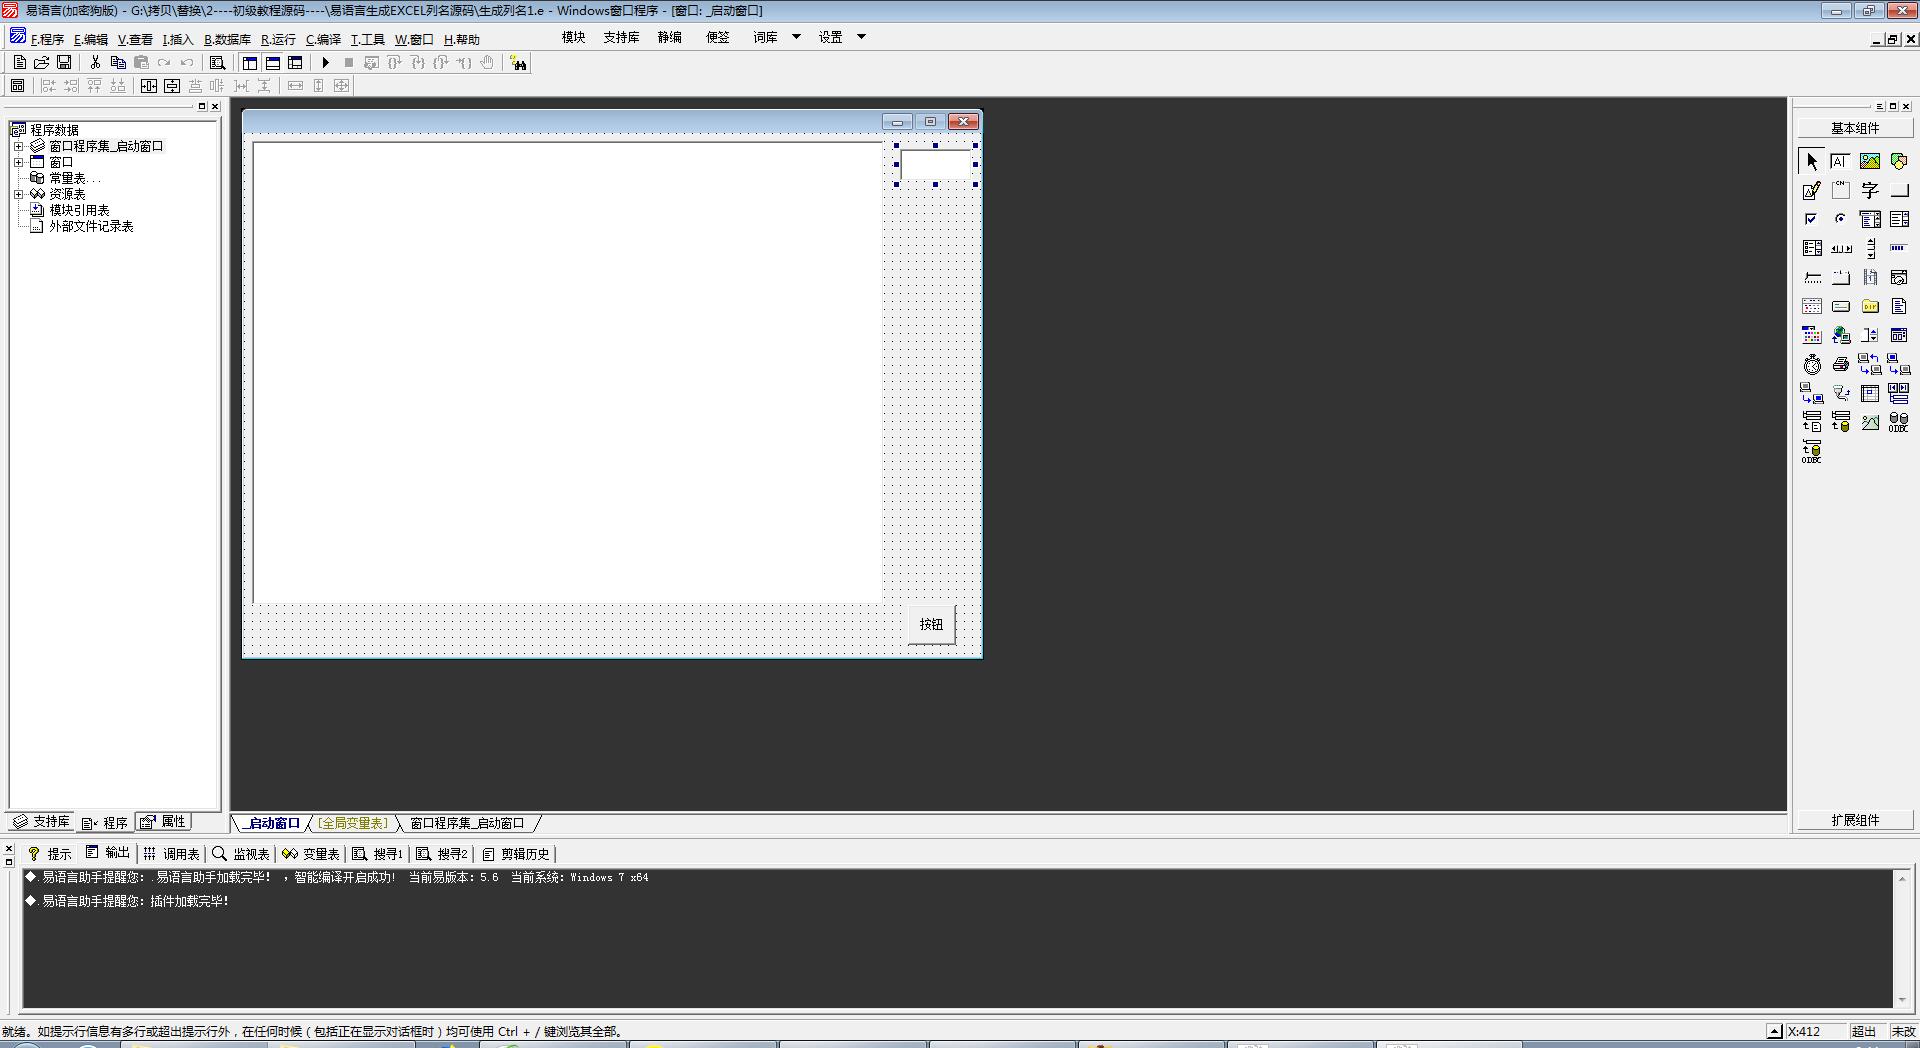Image resolution: width=1920 pixels, height=1048 pixels.
Task: Open the 设置 dropdown arrow
Action: point(861,37)
